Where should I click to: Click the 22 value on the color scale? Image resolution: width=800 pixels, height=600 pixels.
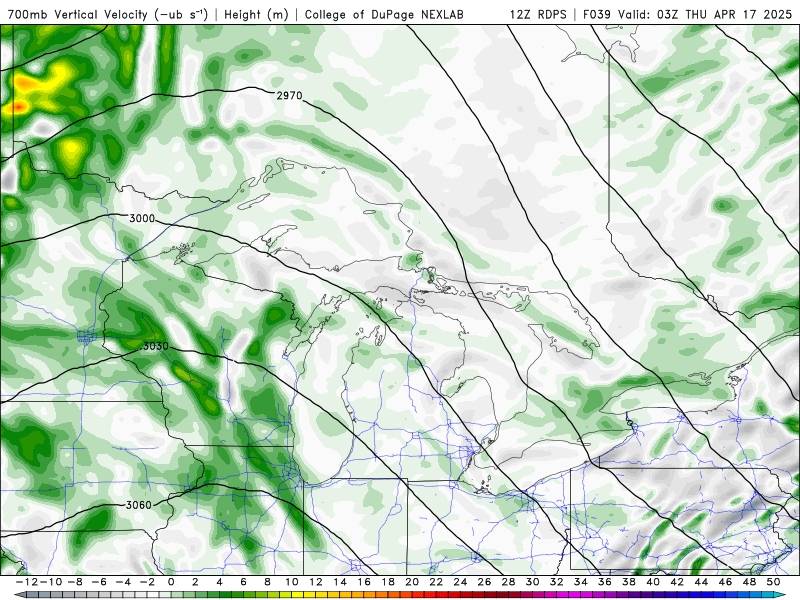[436, 582]
